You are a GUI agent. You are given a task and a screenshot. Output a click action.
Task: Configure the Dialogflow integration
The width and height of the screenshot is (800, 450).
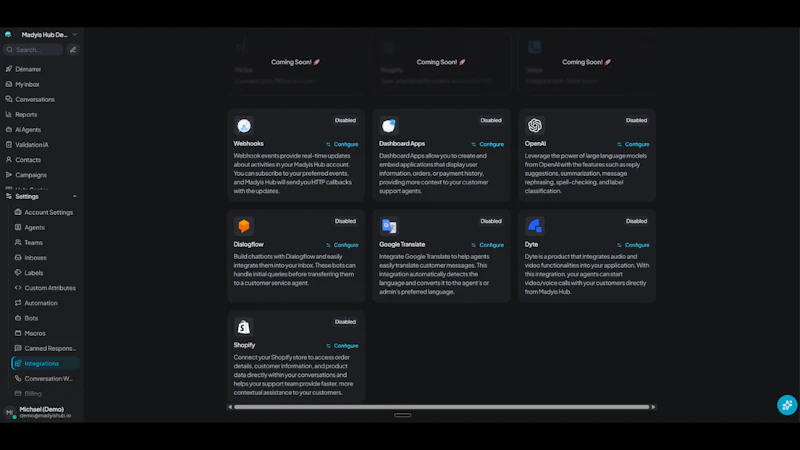click(342, 245)
